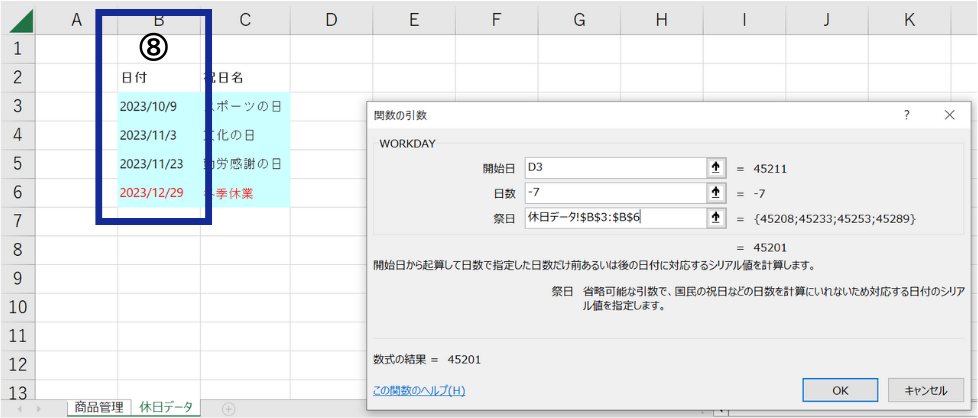Click the 祭日 range input field
This screenshot has height=418, width=978.
[614, 218]
